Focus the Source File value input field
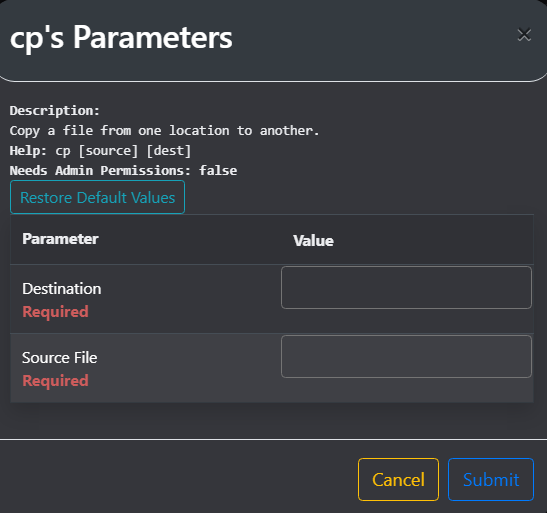 [406, 356]
